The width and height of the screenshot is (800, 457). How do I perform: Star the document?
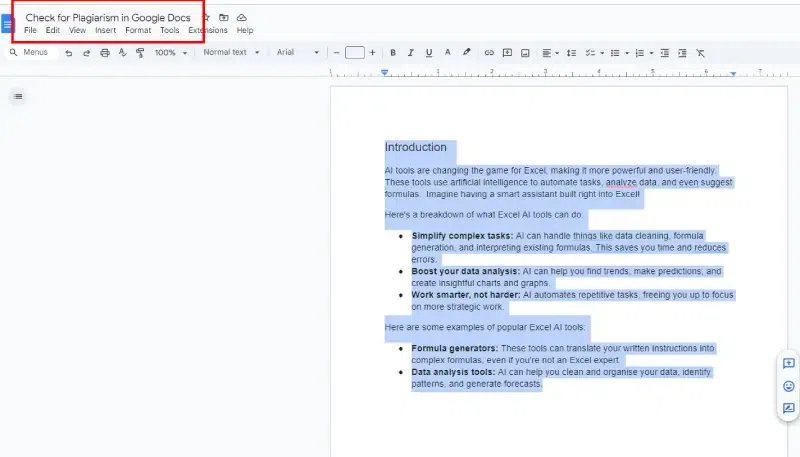pos(207,17)
